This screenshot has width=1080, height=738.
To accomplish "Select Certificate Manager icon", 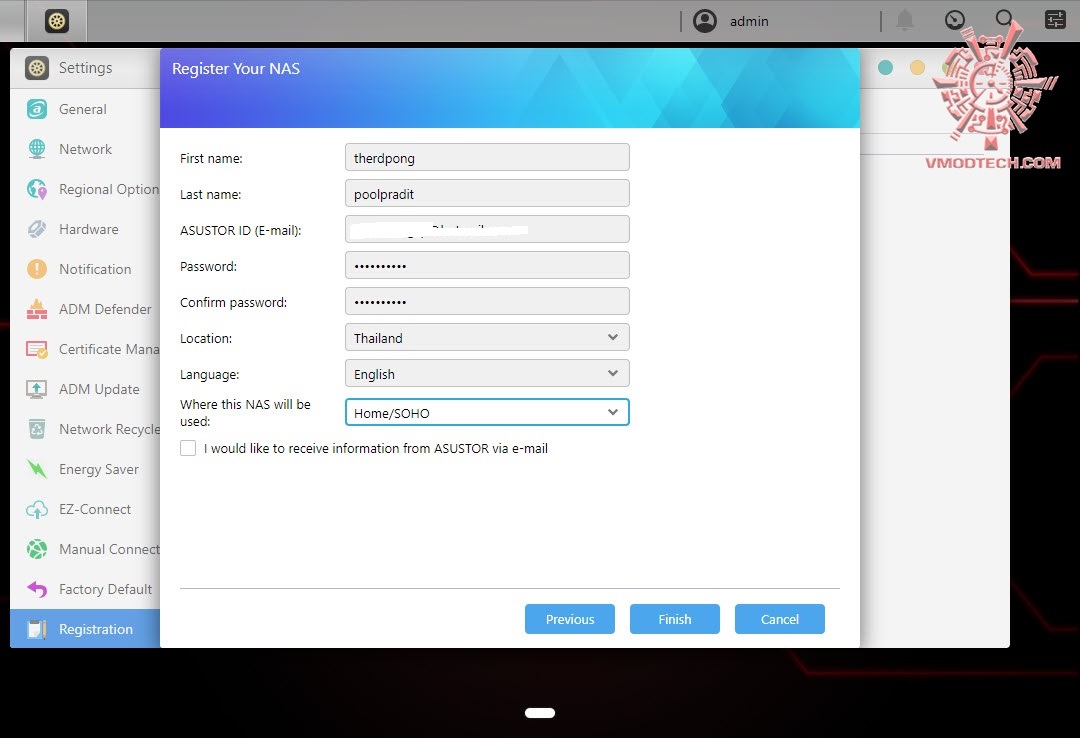I will point(37,349).
